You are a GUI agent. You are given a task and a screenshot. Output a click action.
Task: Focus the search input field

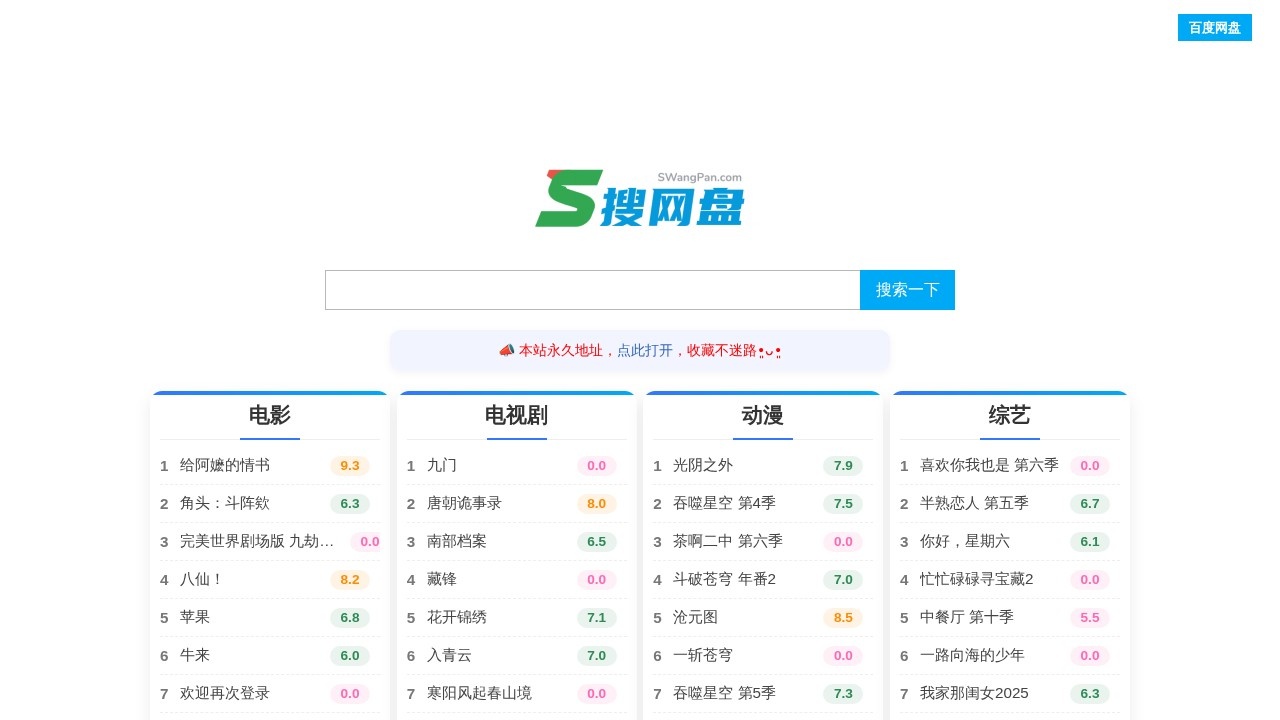pos(593,290)
